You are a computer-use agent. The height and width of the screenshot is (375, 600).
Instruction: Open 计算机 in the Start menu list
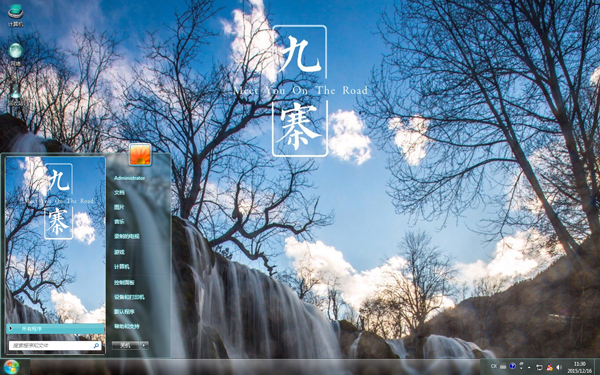[122, 266]
